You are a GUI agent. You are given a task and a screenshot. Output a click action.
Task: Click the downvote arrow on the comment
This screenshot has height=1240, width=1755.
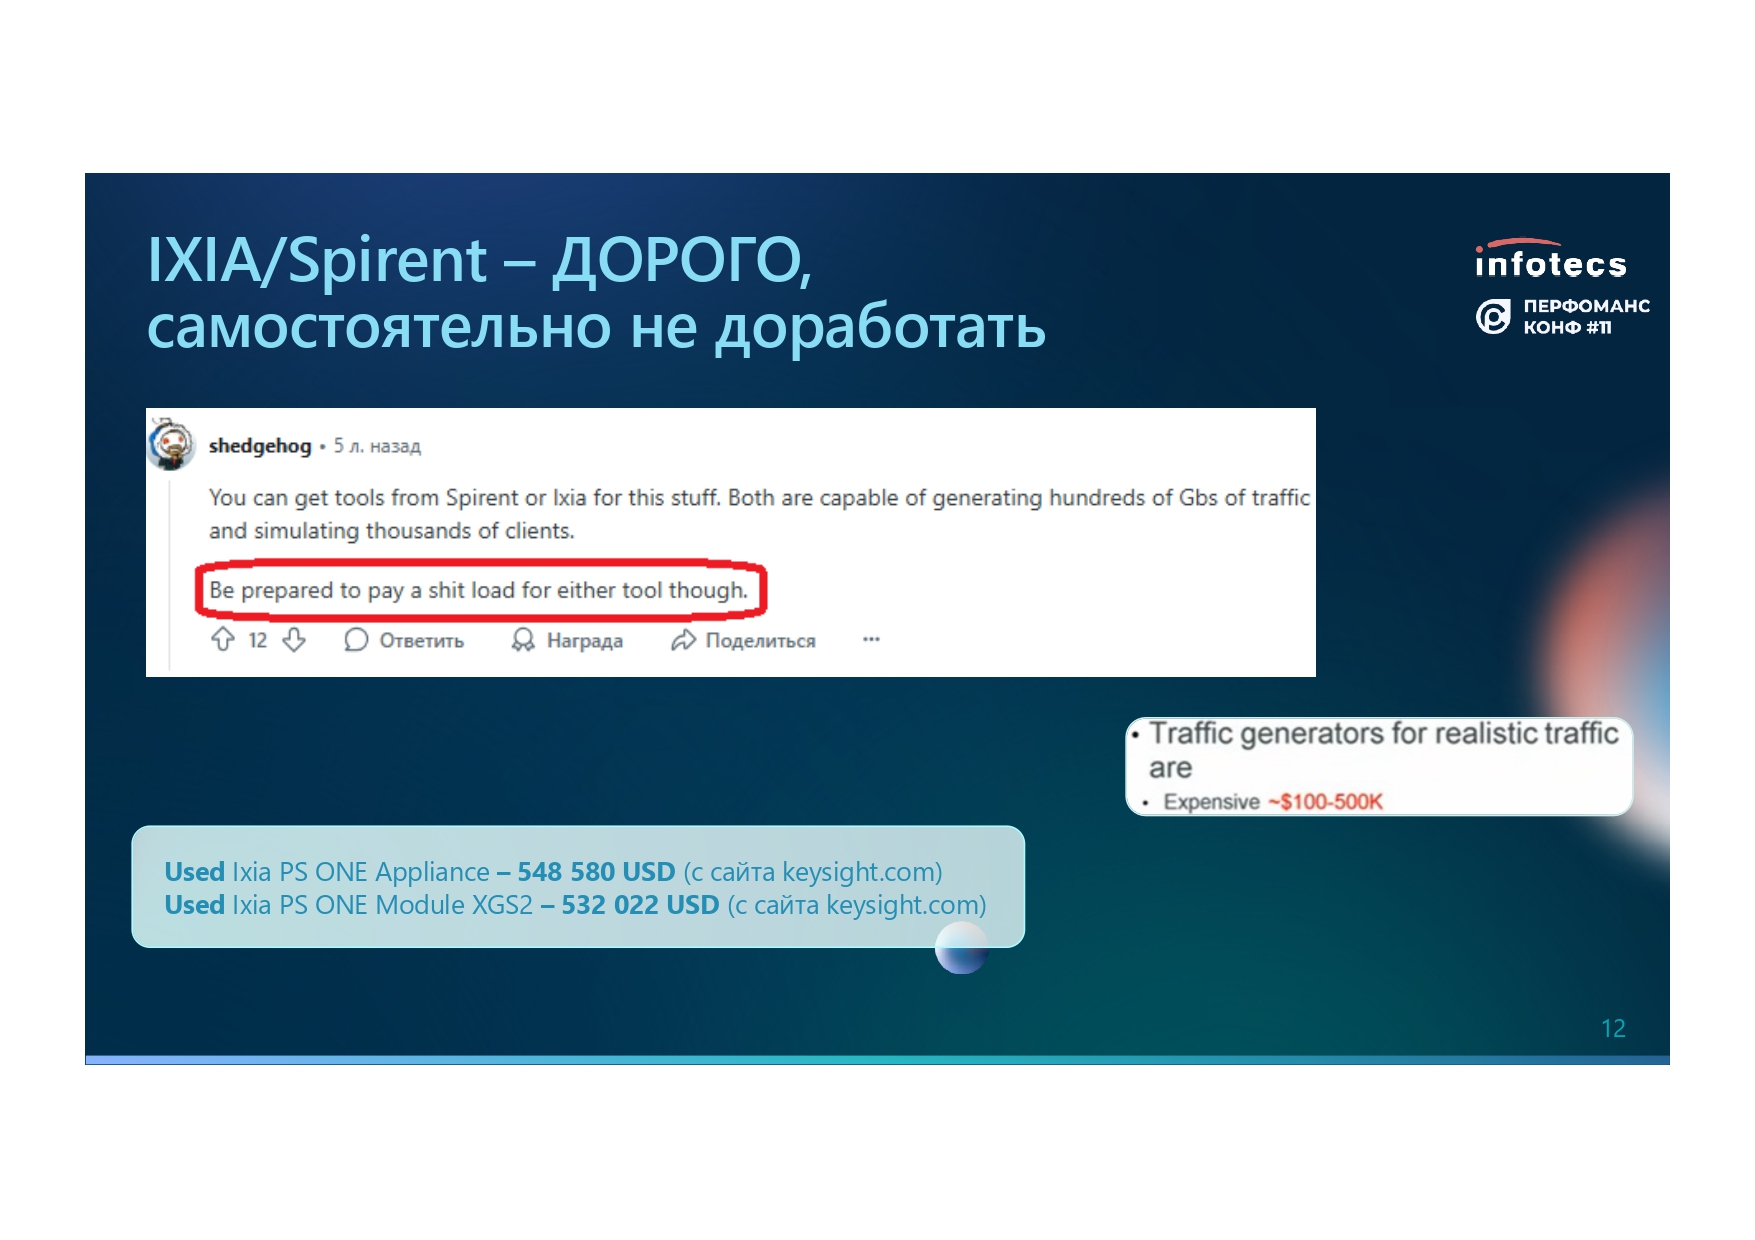294,639
